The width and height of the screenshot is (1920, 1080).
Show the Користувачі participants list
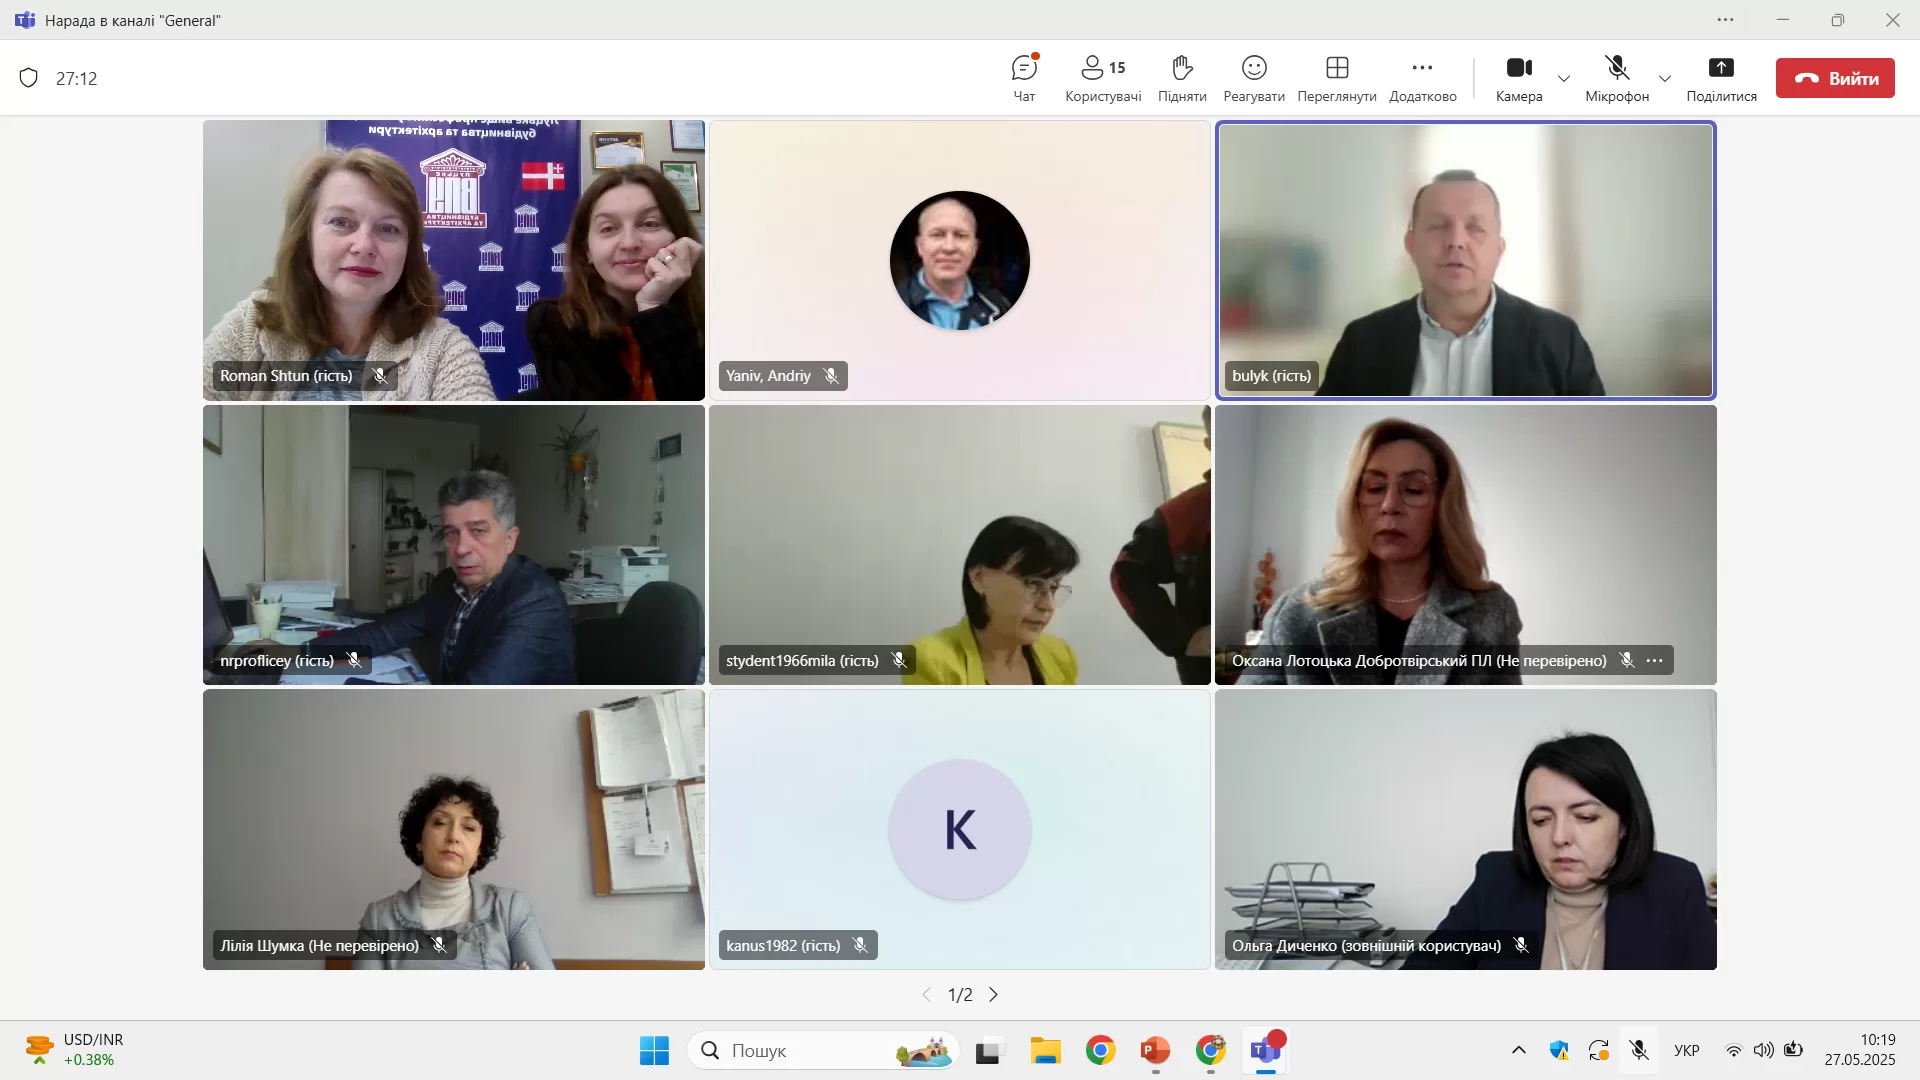click(x=1102, y=69)
